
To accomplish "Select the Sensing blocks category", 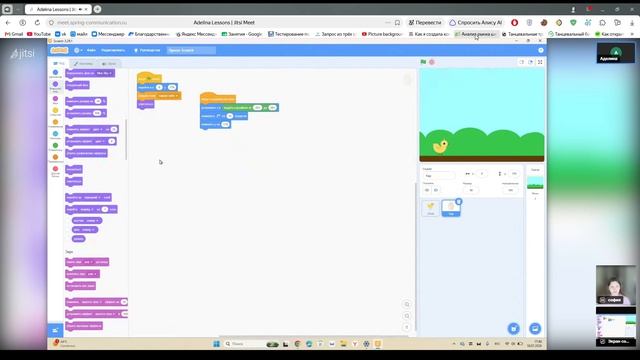I will [x=56, y=135].
